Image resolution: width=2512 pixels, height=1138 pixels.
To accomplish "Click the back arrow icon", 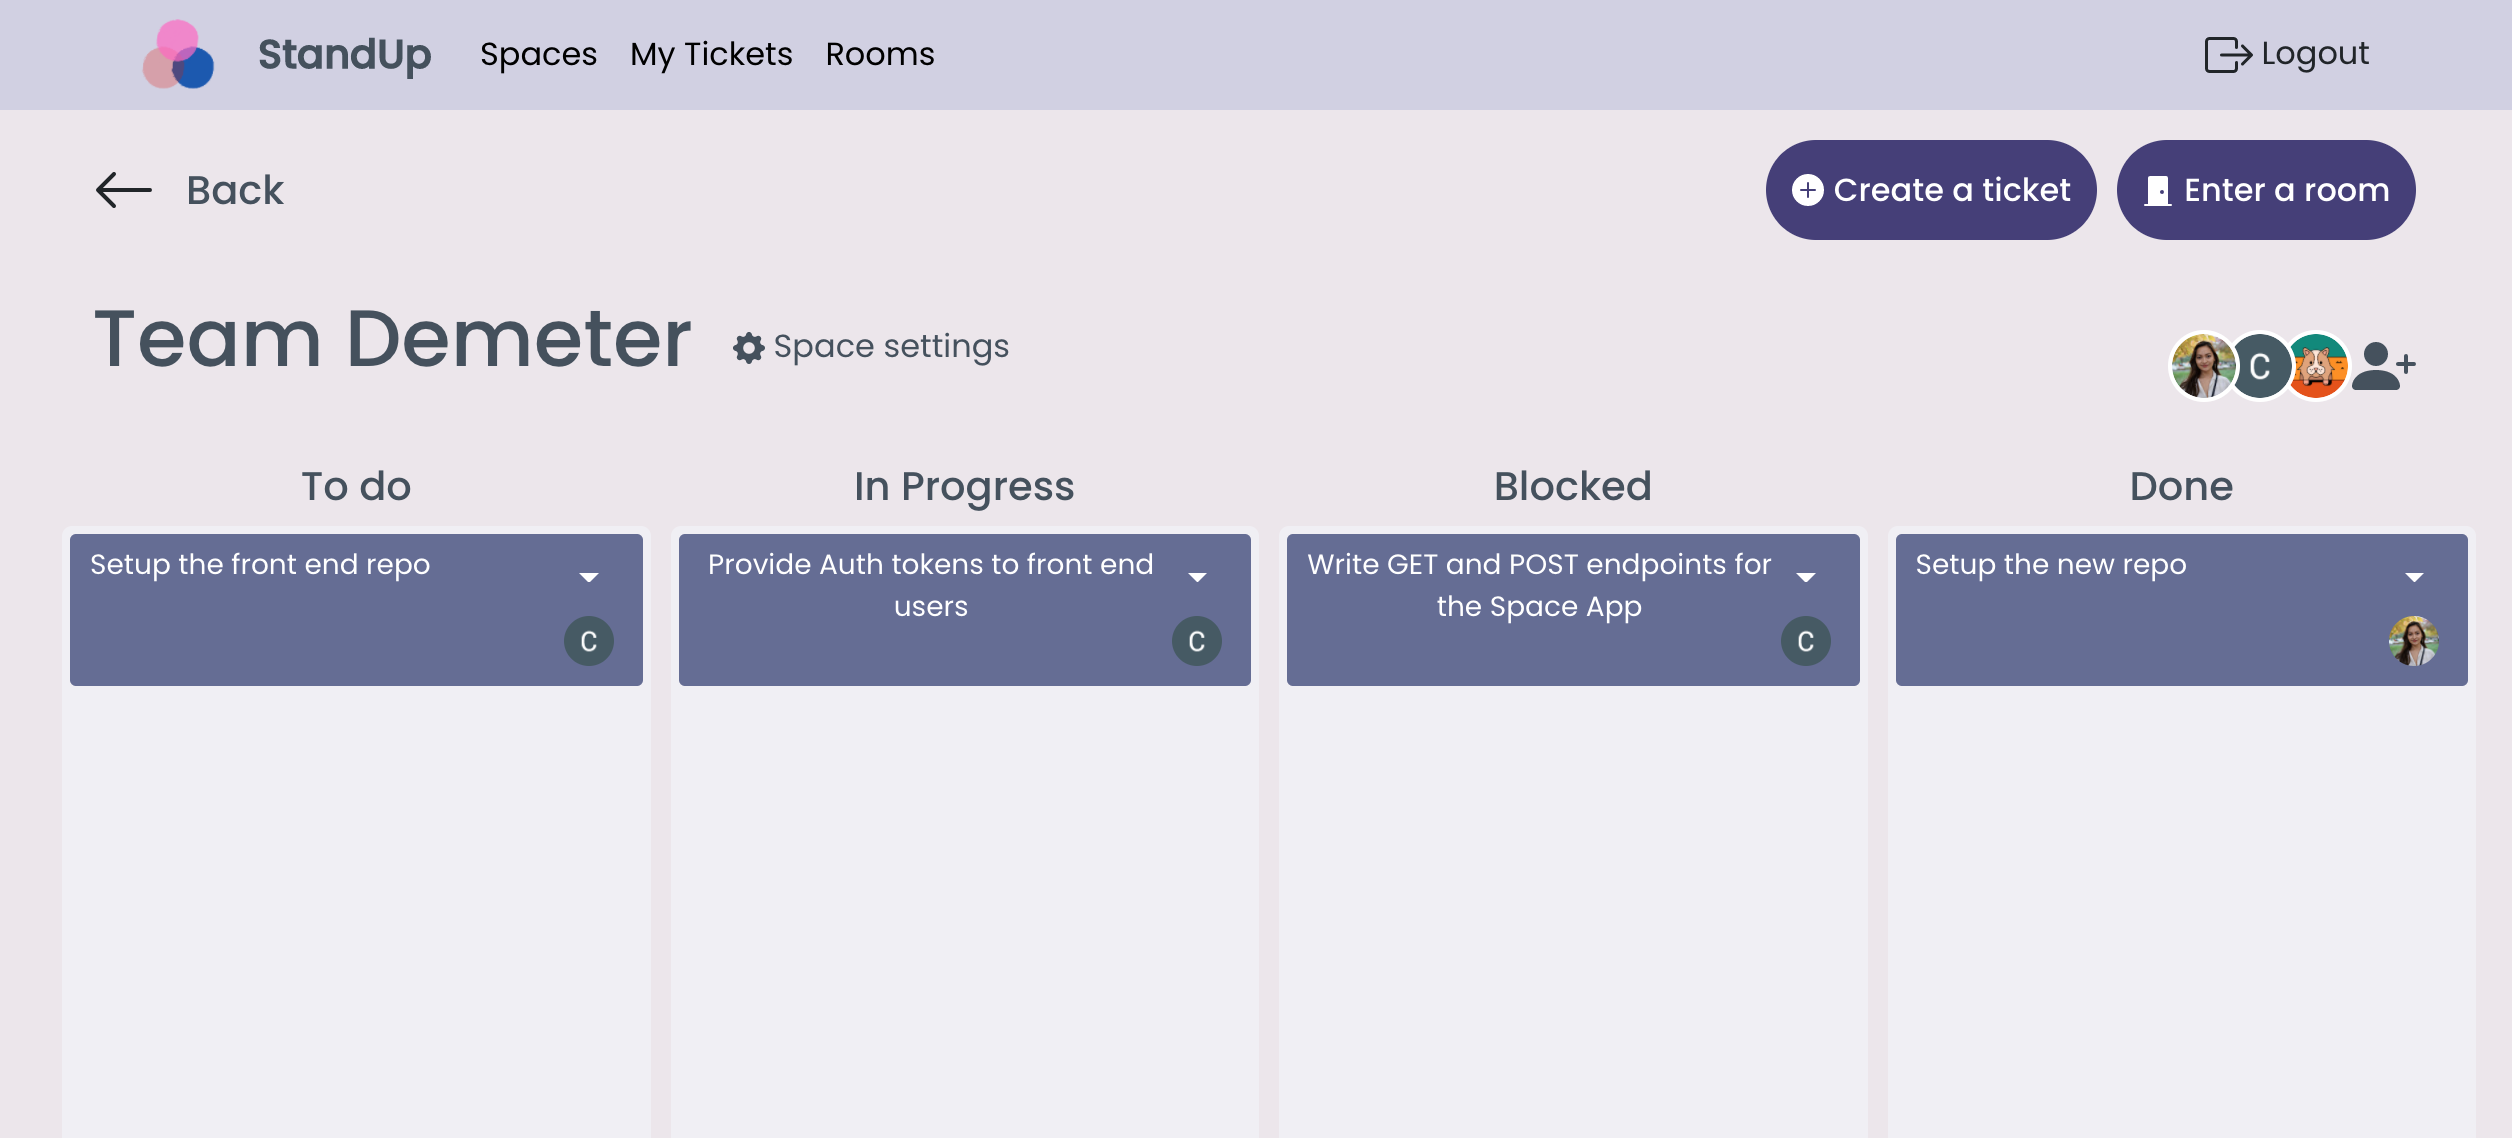I will click(124, 190).
